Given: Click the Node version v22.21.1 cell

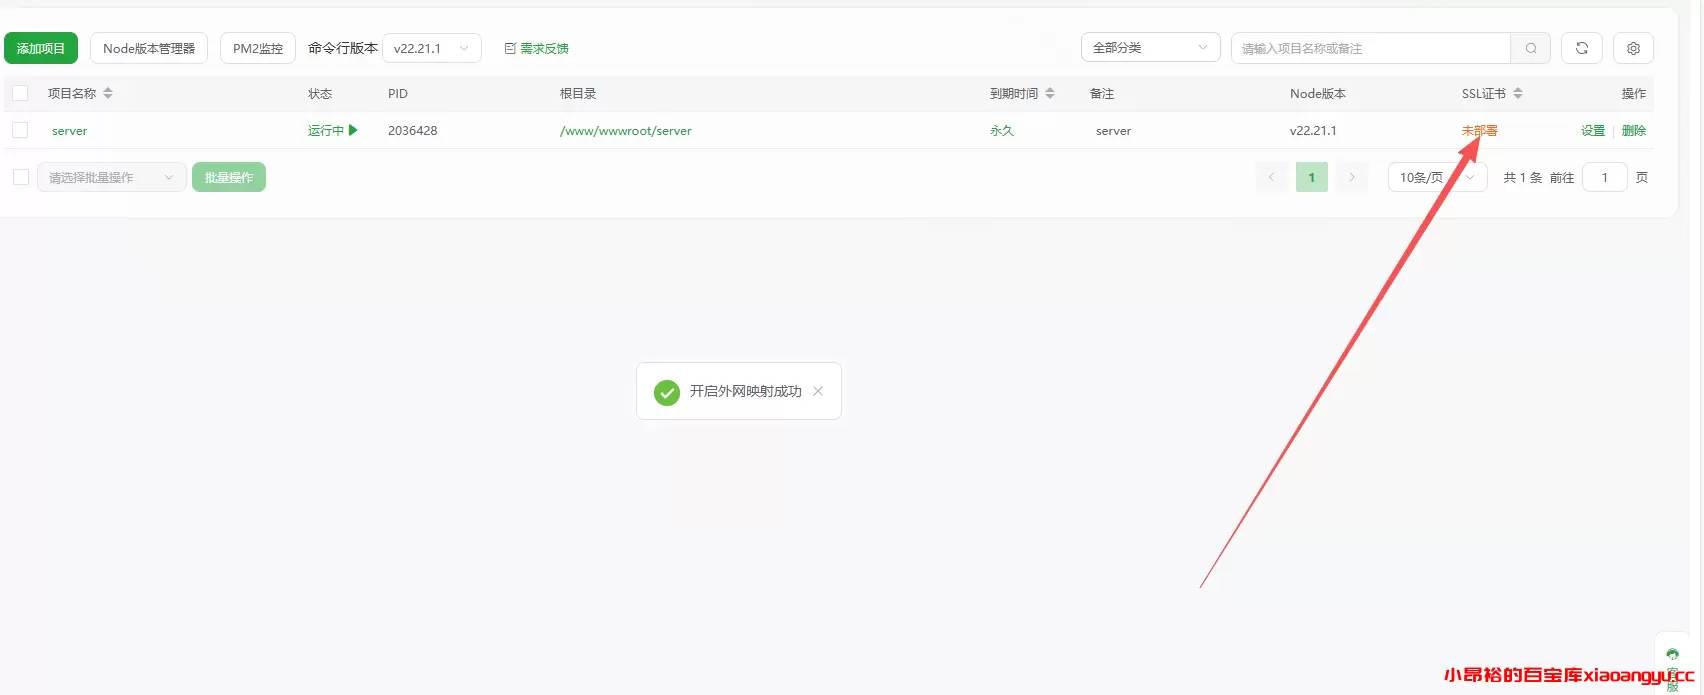Looking at the screenshot, I should pyautogui.click(x=1313, y=131).
